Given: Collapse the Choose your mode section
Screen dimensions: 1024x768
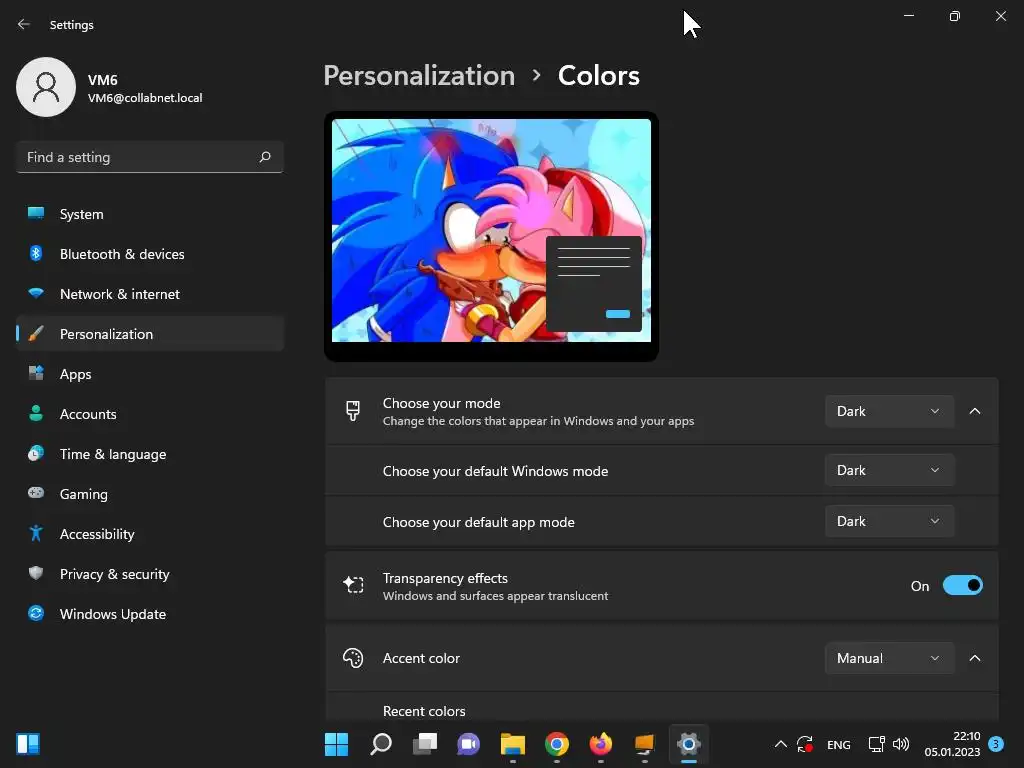Looking at the screenshot, I should [x=974, y=411].
